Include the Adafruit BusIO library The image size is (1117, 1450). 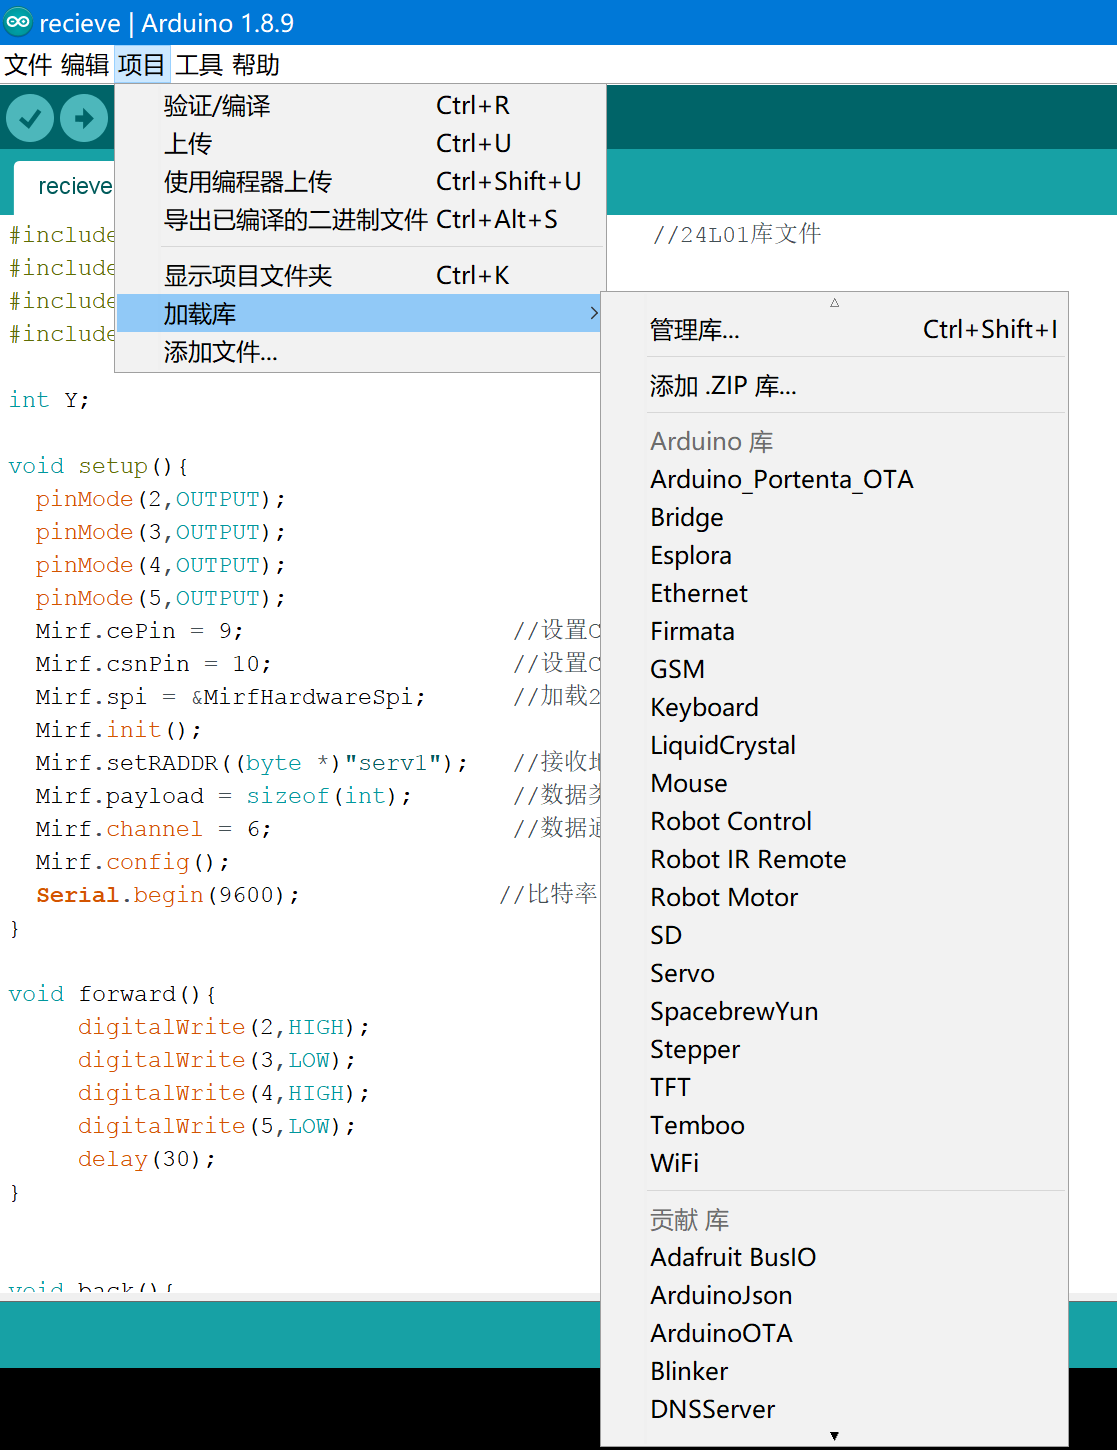[x=834, y=1257]
